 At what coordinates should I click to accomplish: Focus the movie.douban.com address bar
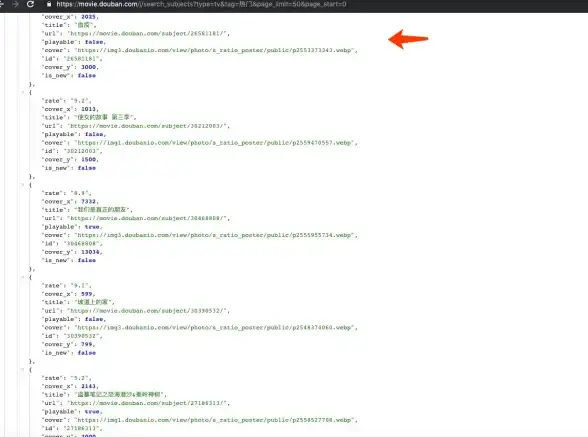[201, 5]
